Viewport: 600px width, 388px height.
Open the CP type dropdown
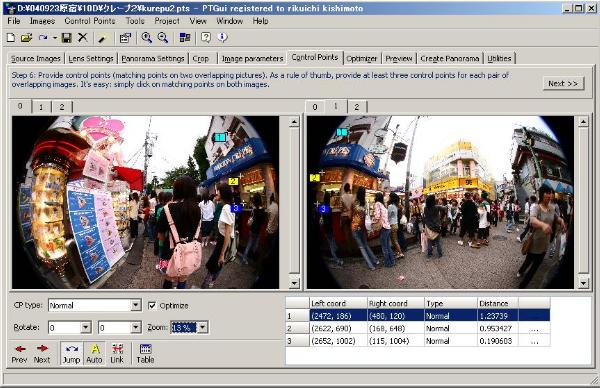136,305
